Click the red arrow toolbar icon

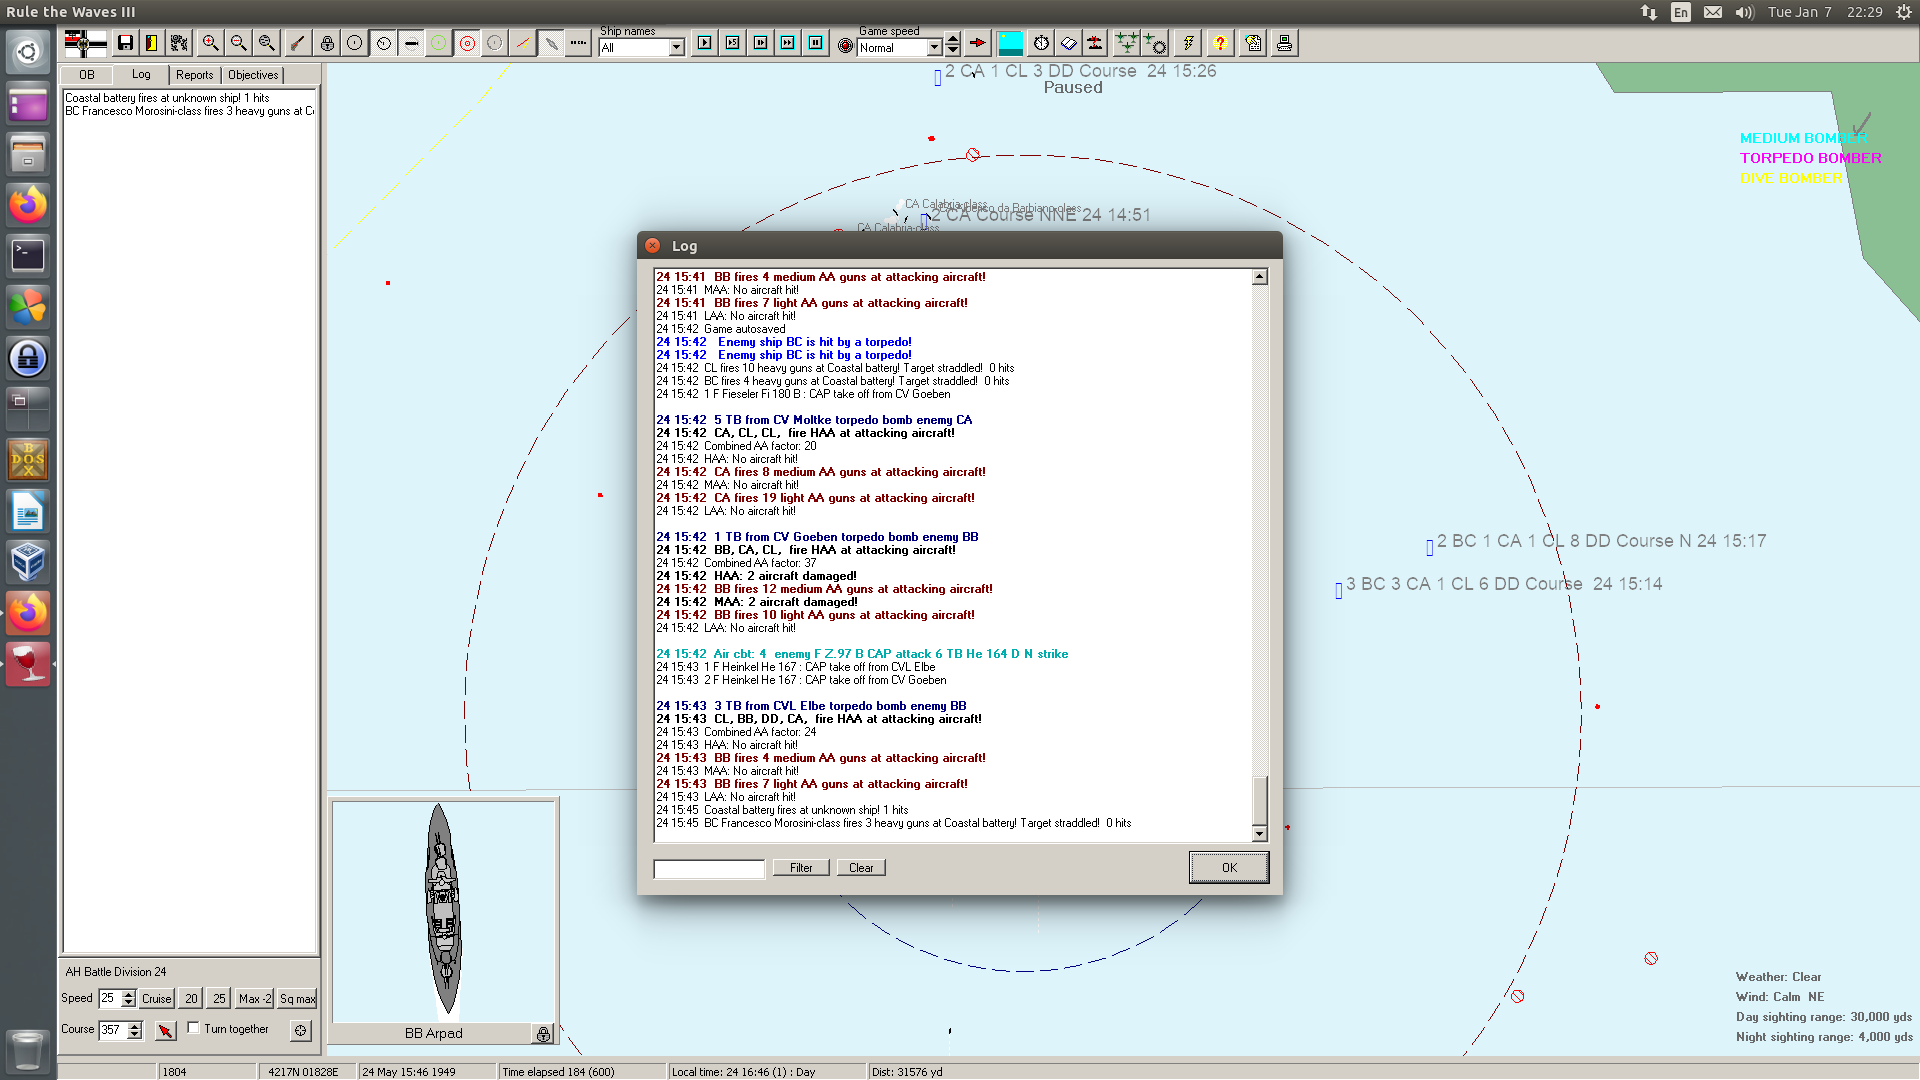pyautogui.click(x=978, y=43)
